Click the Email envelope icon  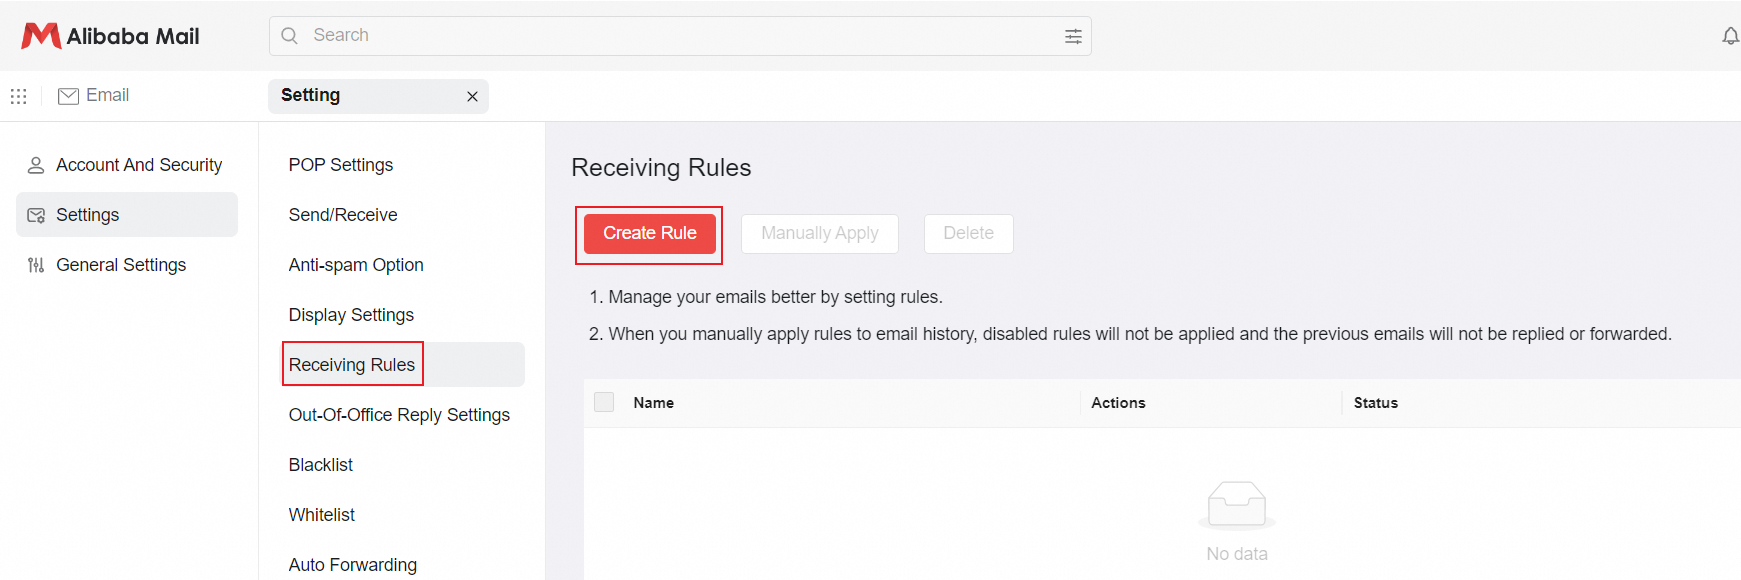(x=68, y=96)
